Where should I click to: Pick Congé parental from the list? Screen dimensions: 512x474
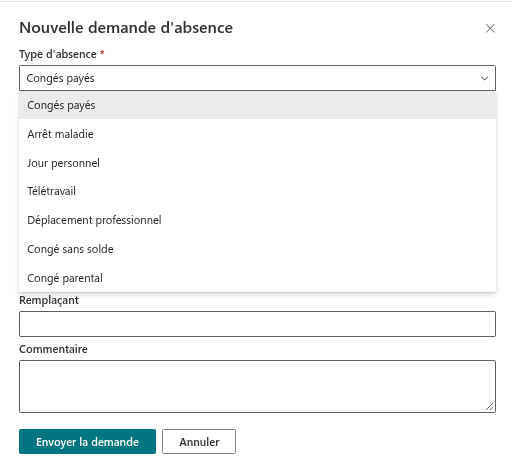point(257,278)
